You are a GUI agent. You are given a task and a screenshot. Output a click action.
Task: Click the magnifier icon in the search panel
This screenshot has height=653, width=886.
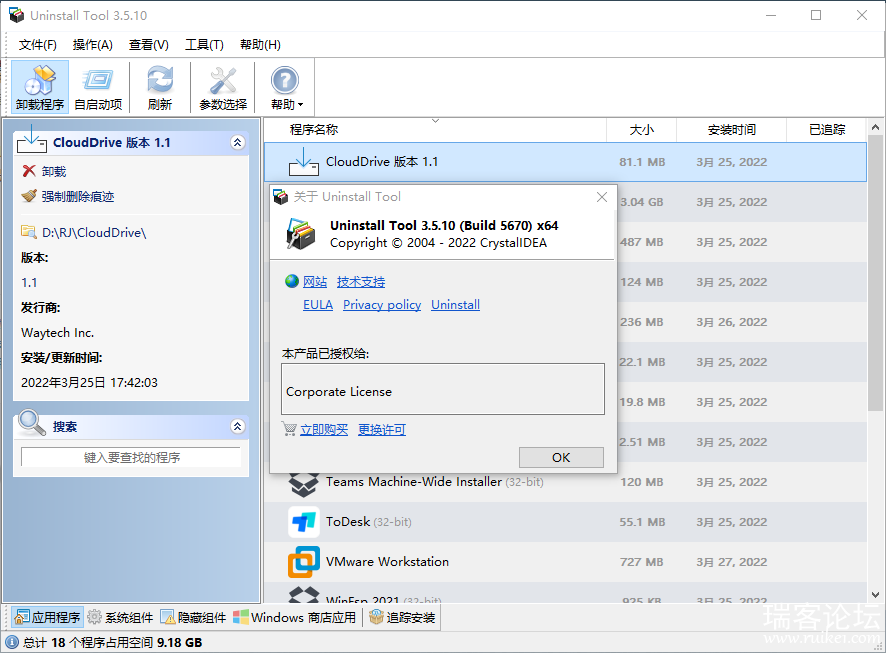(32, 423)
